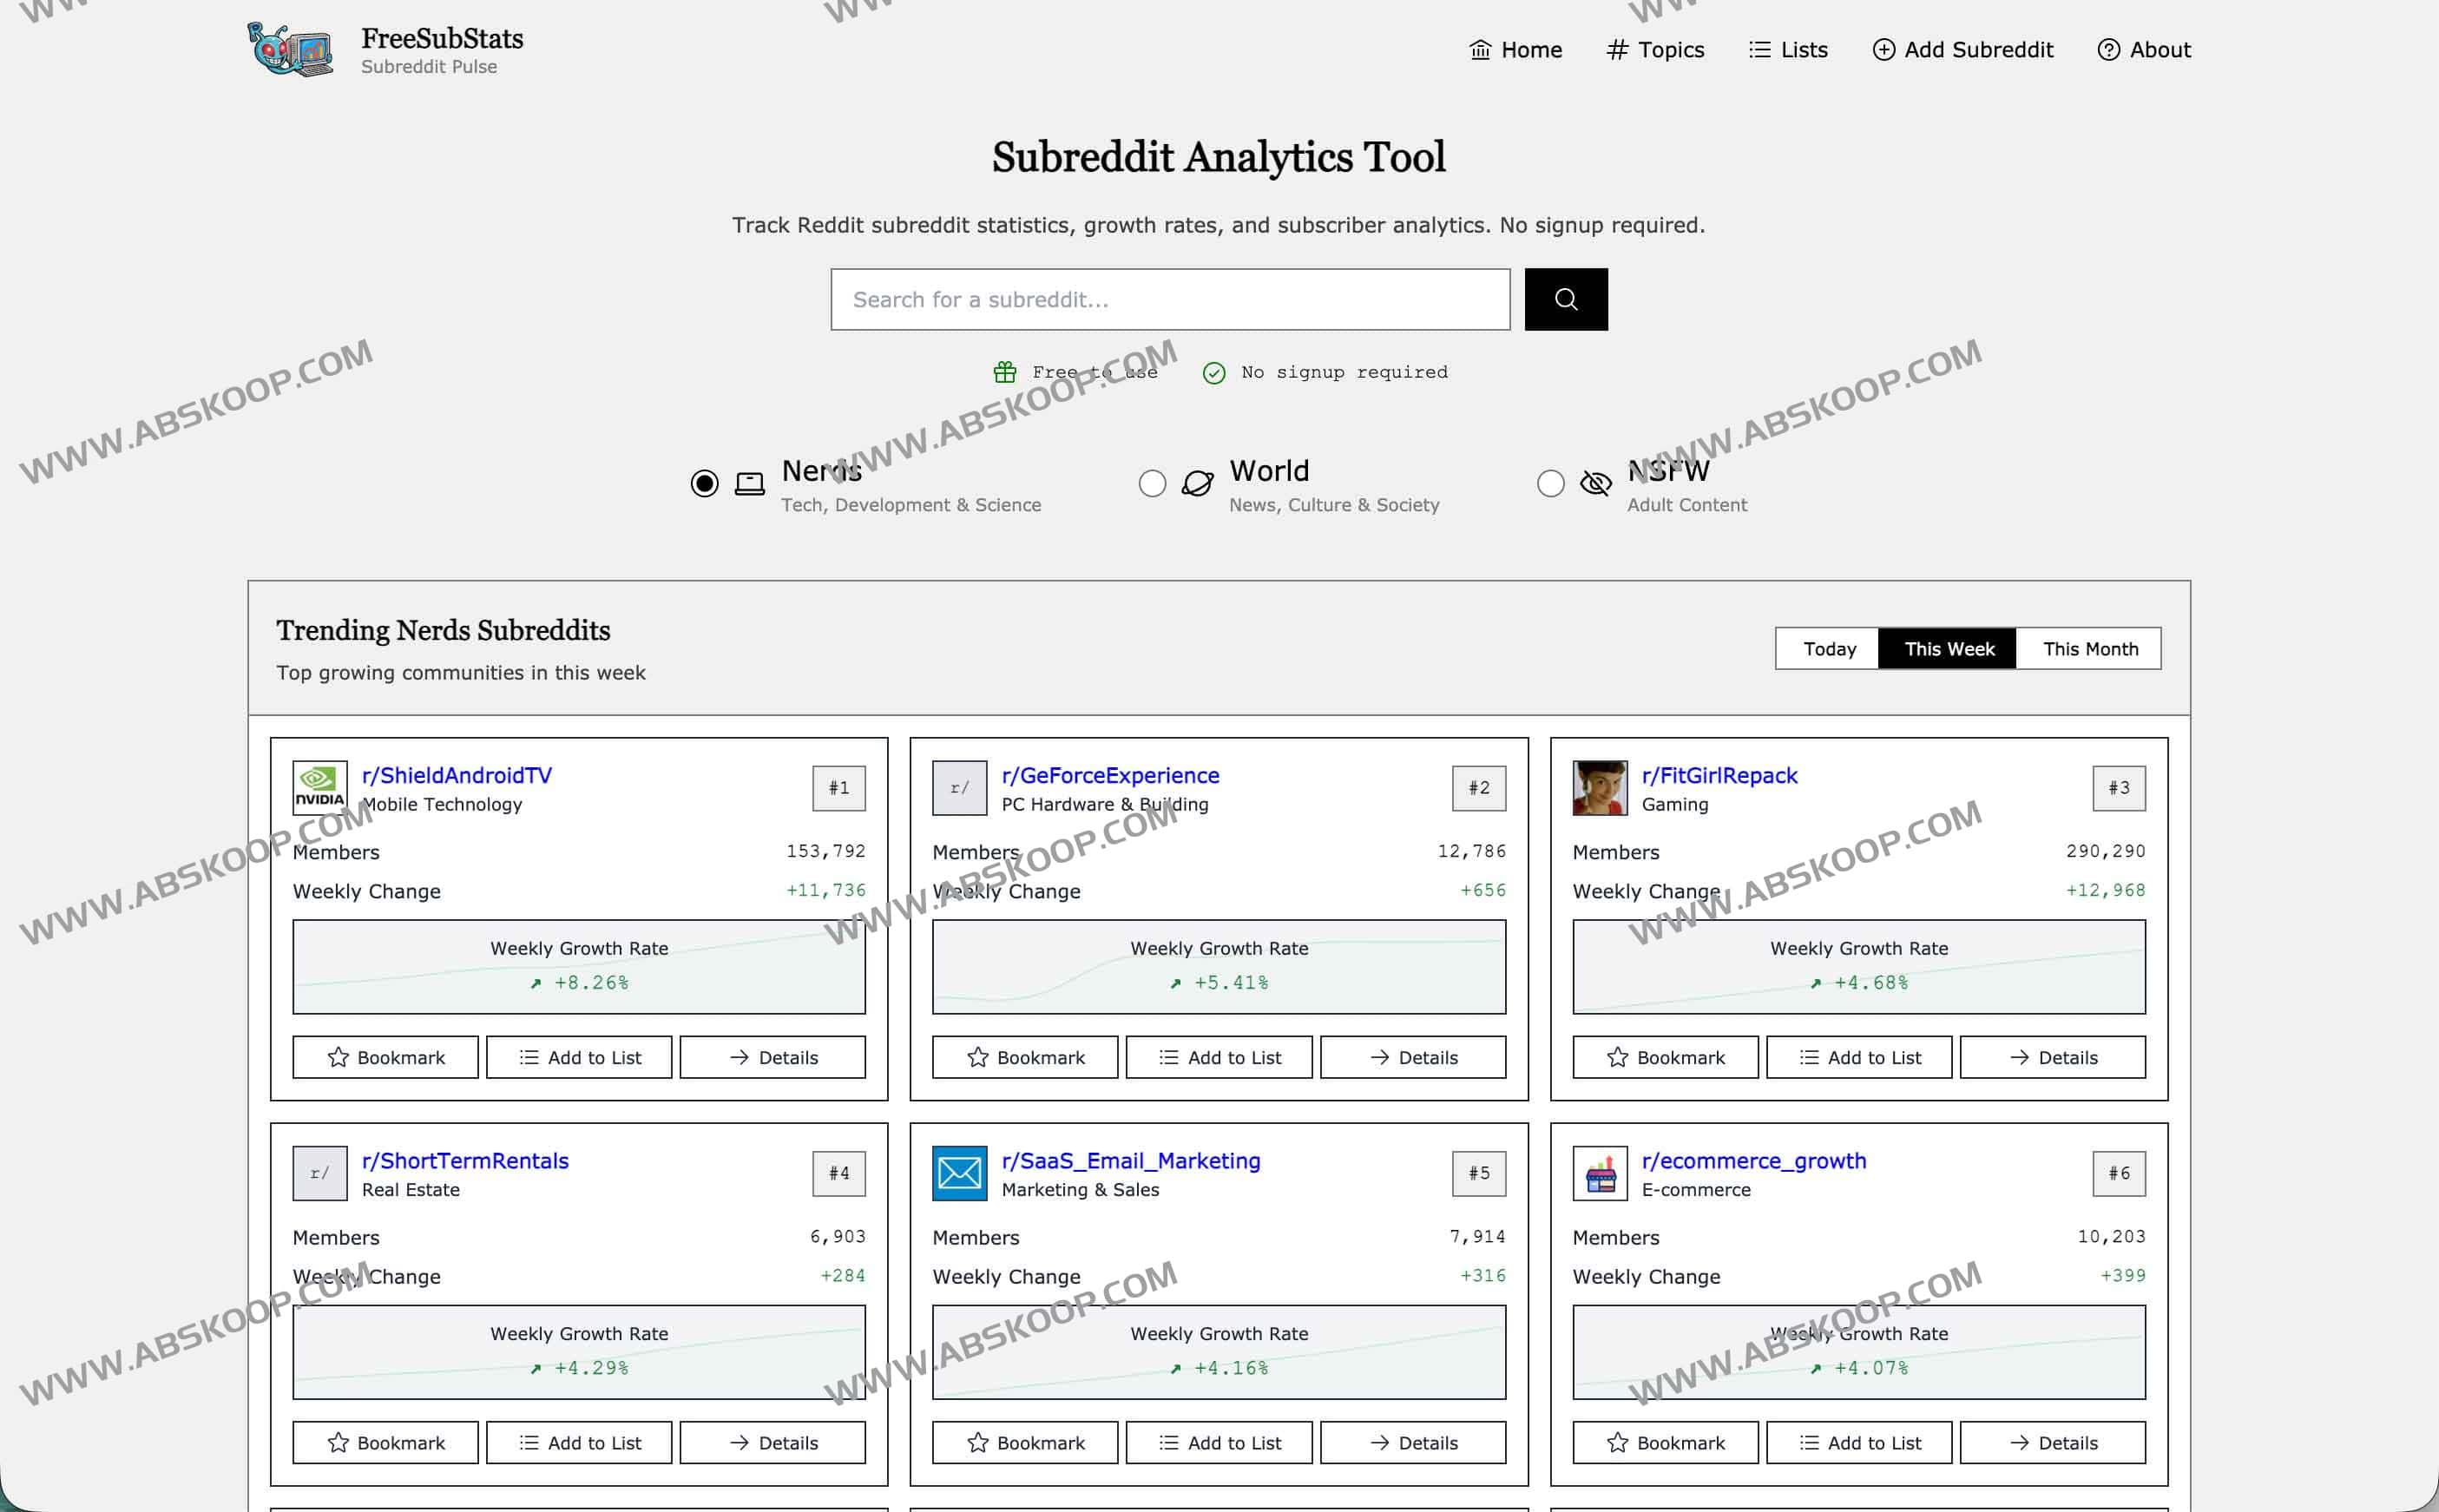2439x1512 pixels.
Task: Click the FreeSubStats robot logo
Action: (290, 49)
